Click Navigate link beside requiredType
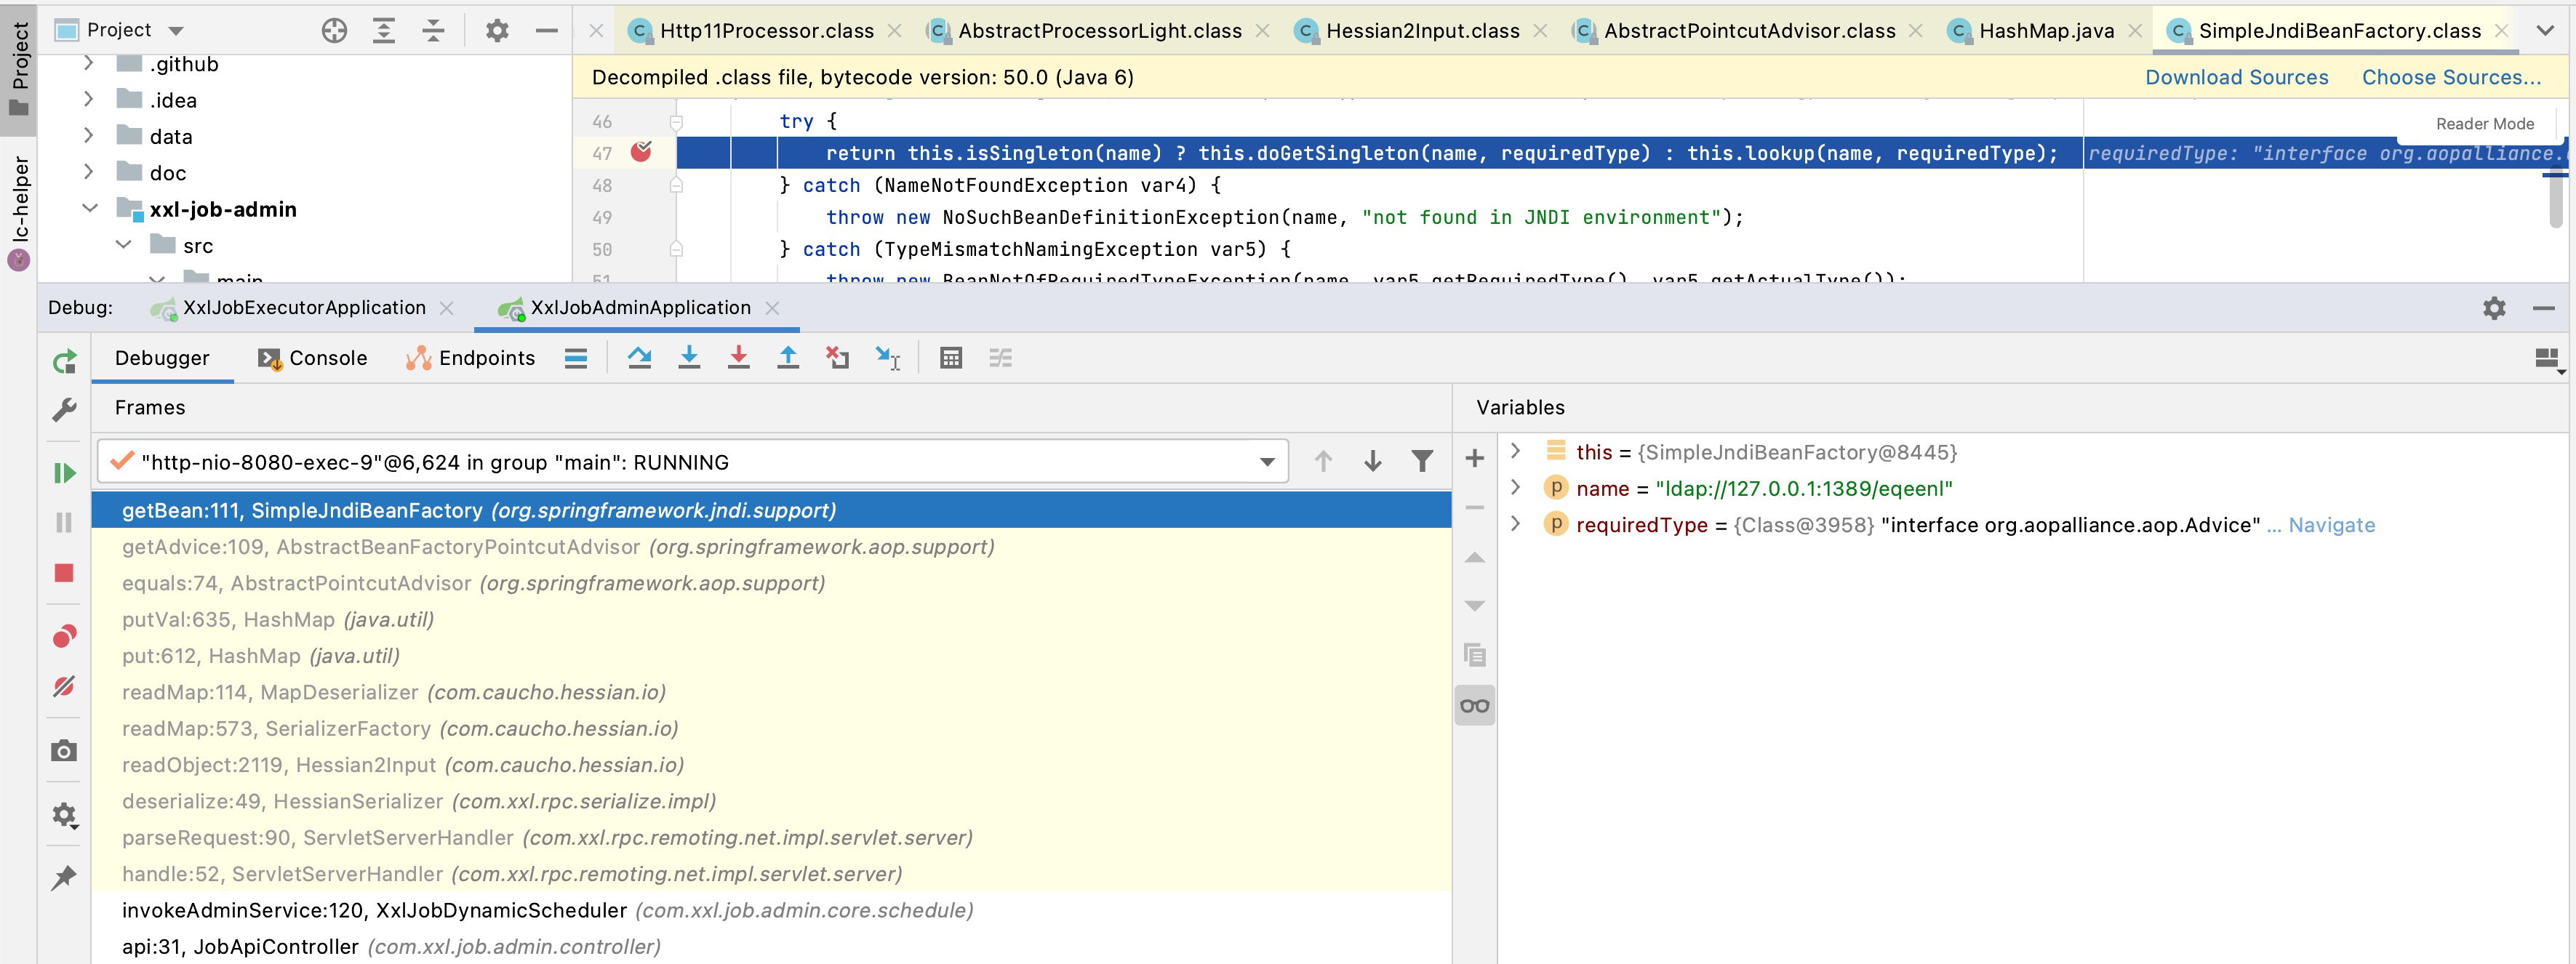The image size is (2576, 964). click(x=2331, y=525)
